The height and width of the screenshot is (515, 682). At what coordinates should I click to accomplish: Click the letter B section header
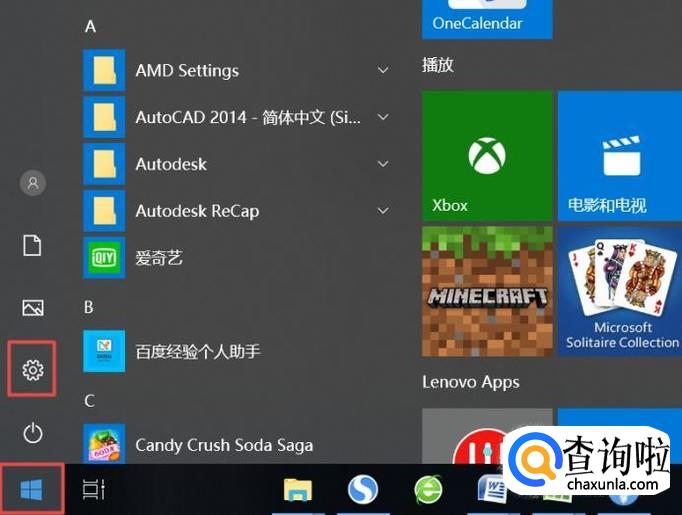coord(89,306)
